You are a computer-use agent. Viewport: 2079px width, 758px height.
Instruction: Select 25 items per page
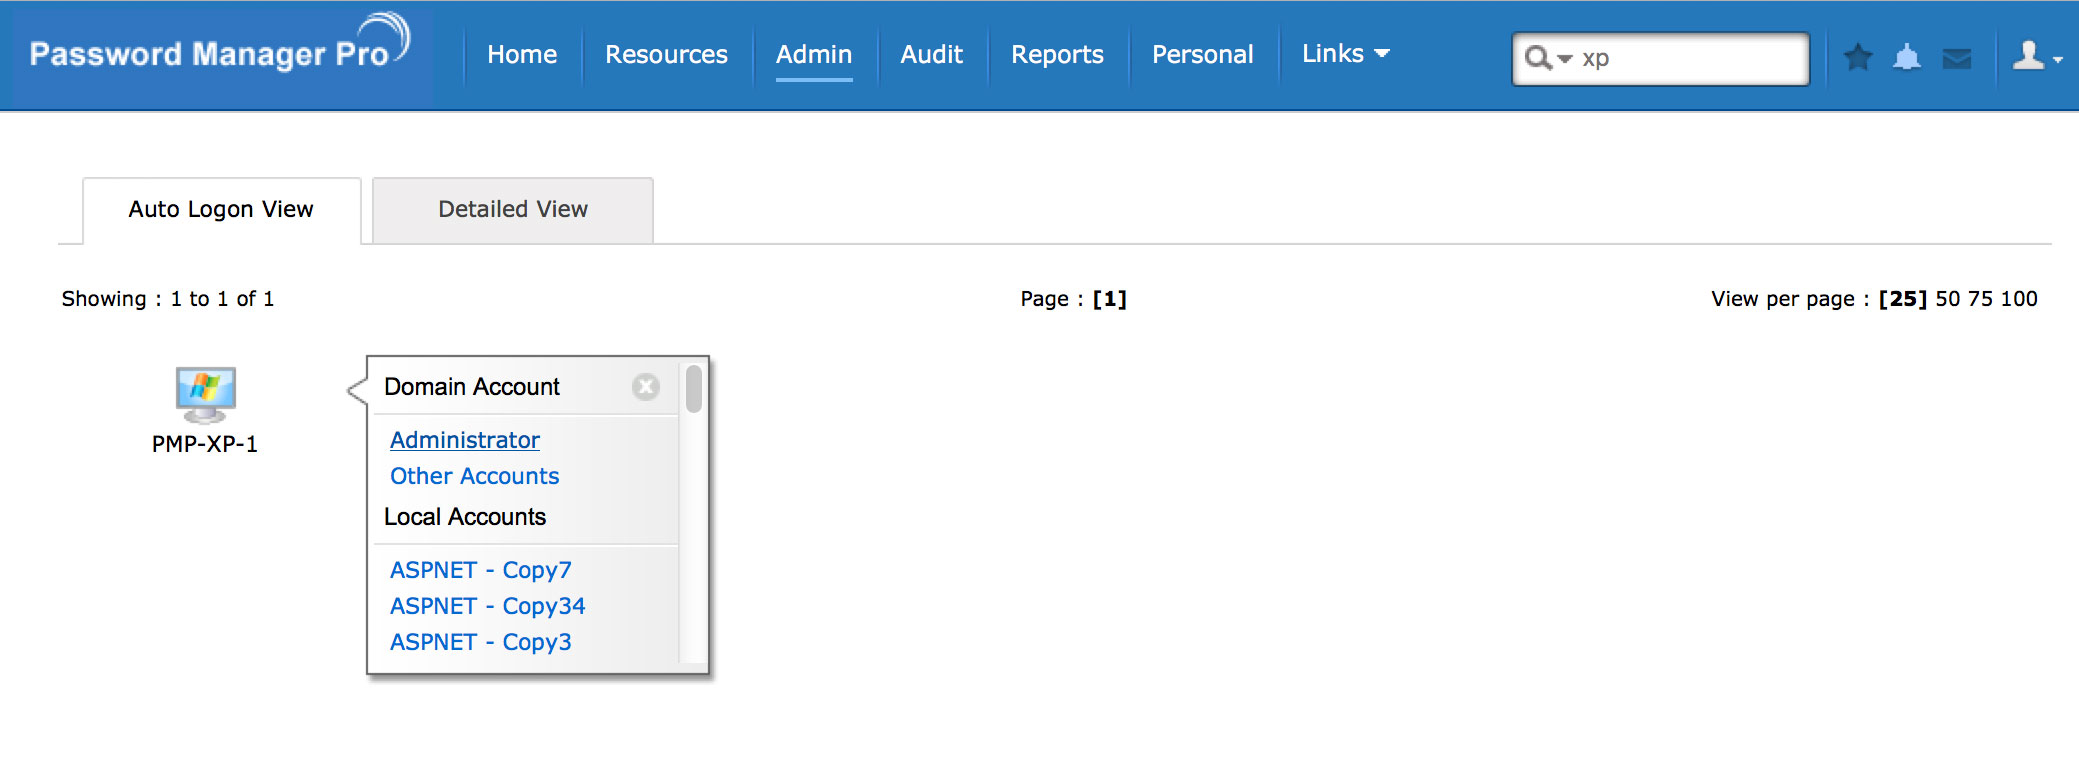[1903, 299]
